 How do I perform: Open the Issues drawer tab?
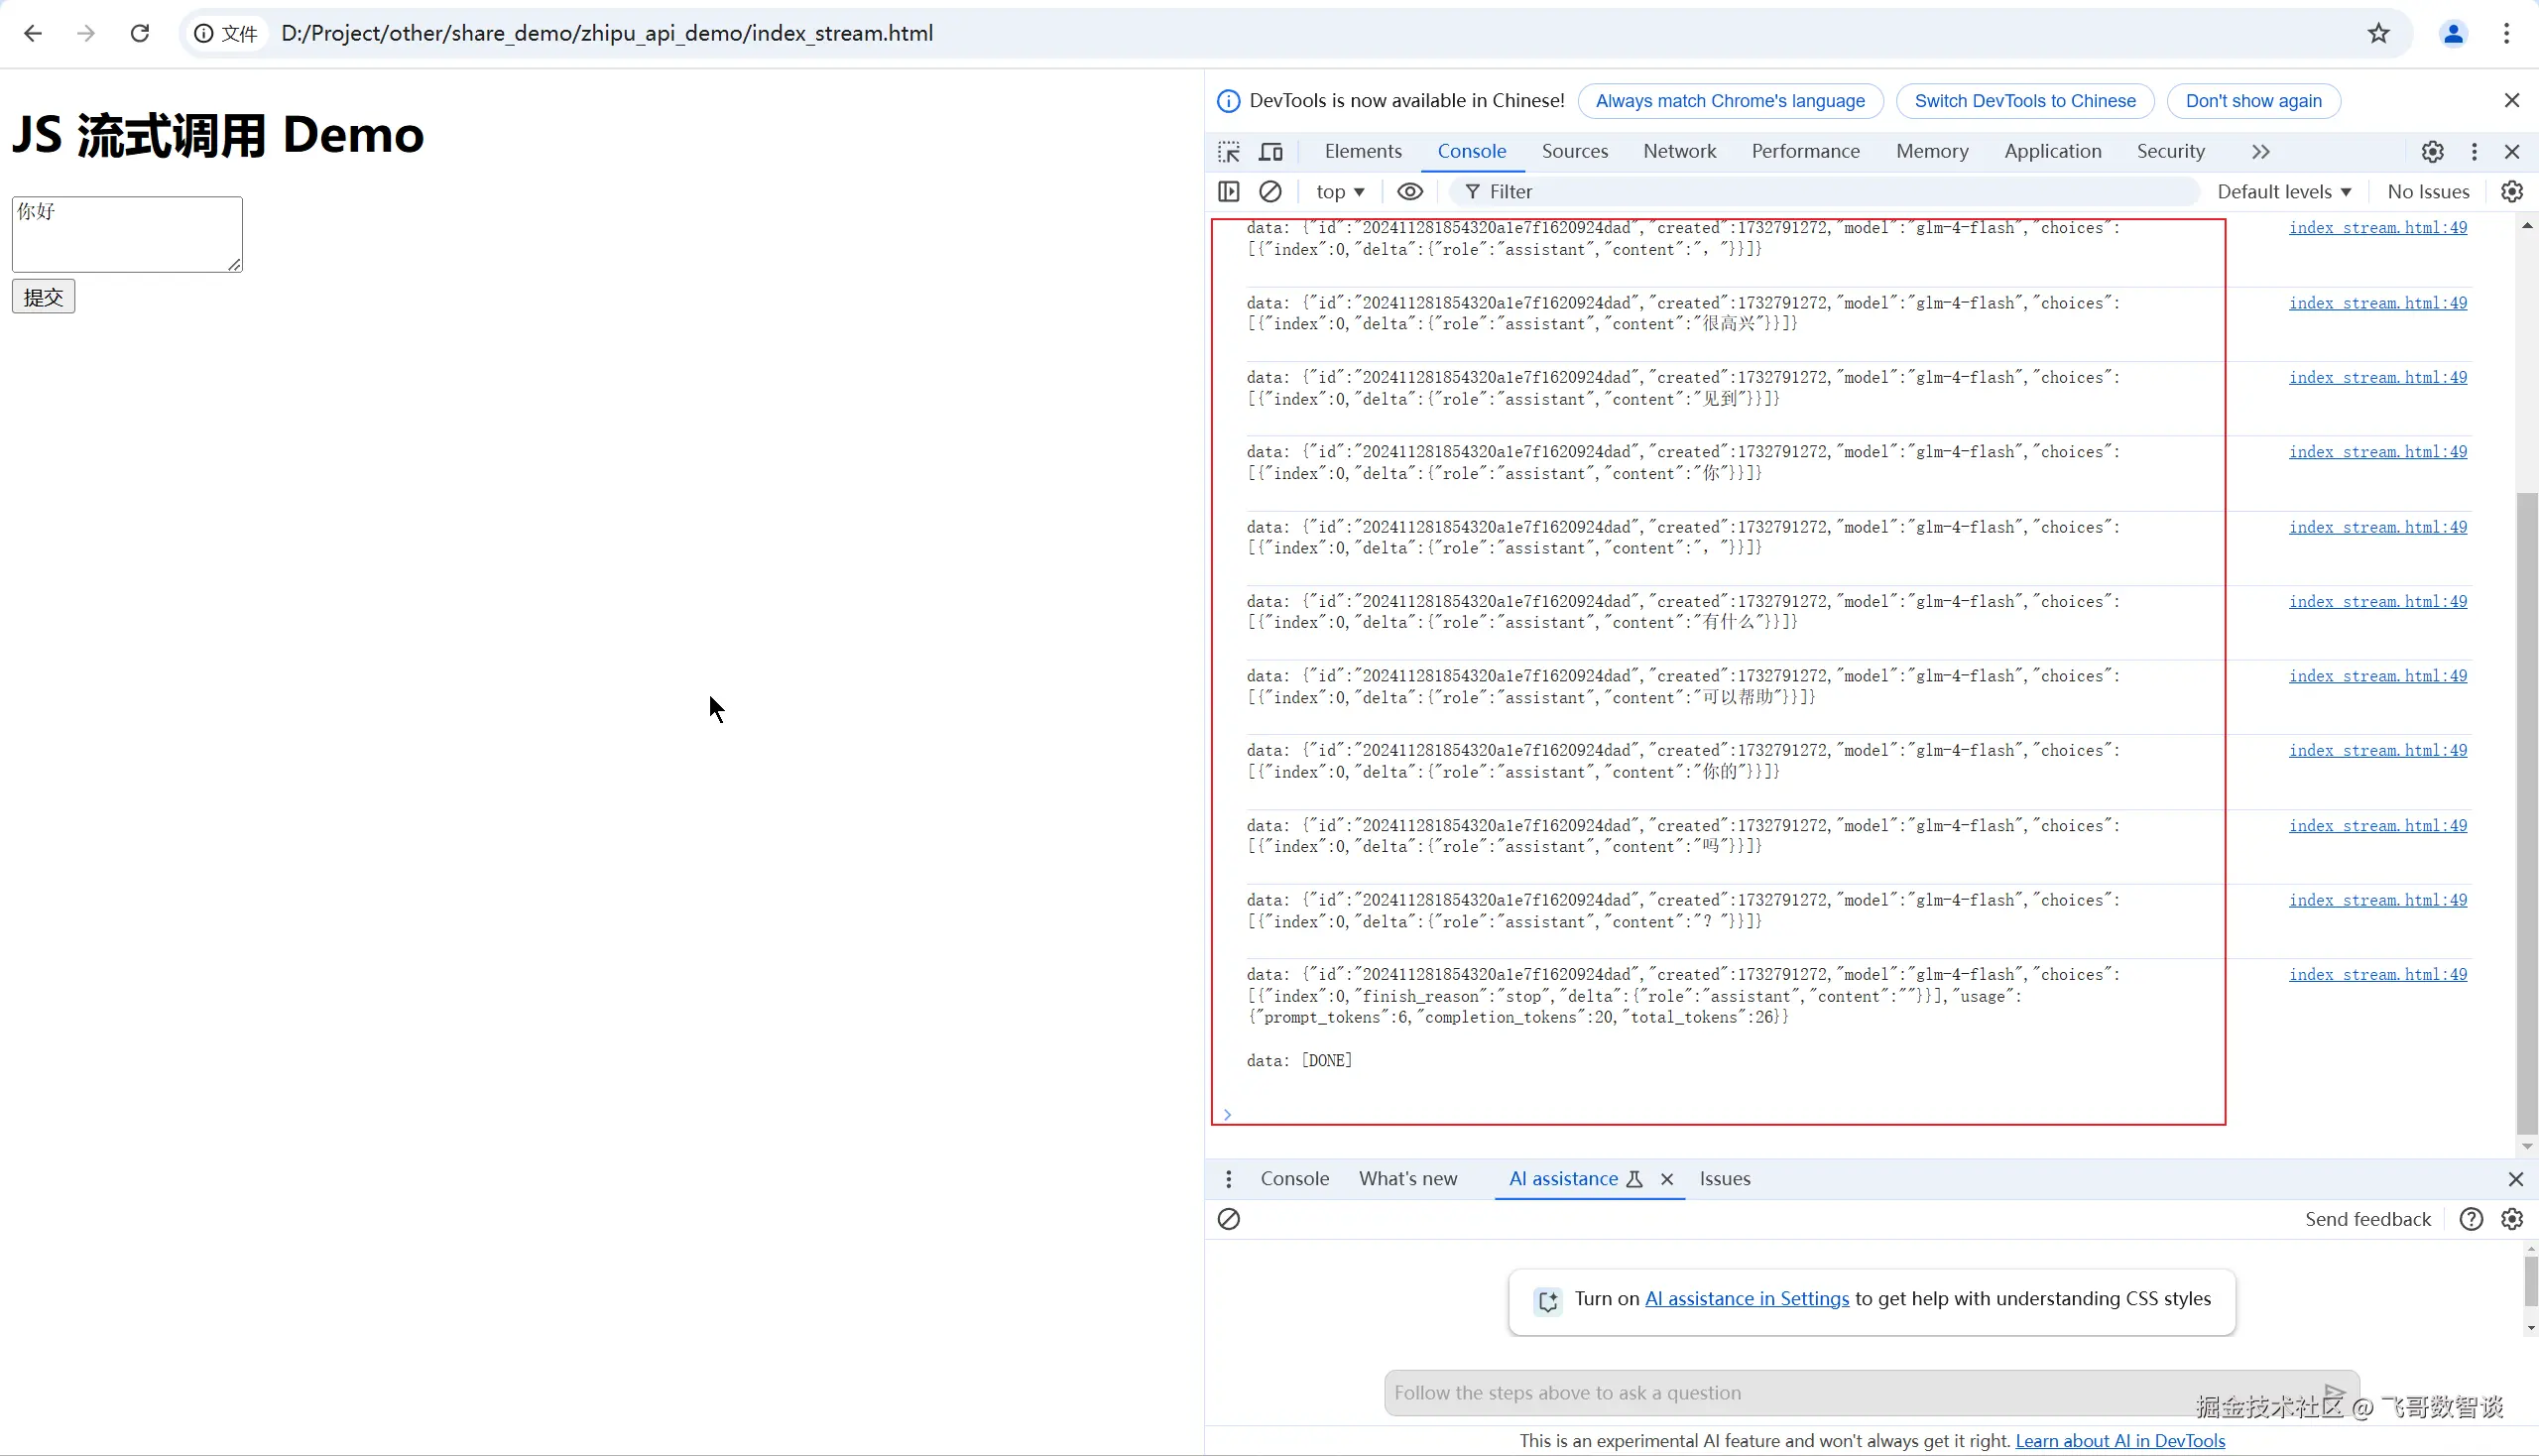(1724, 1179)
